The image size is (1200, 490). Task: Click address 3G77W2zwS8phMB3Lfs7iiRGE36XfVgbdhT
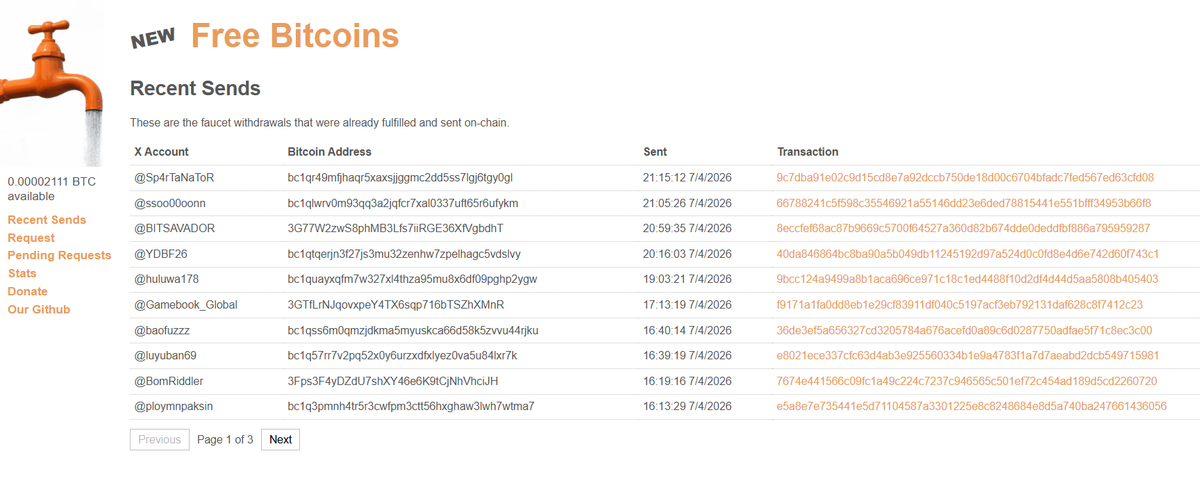(395, 229)
